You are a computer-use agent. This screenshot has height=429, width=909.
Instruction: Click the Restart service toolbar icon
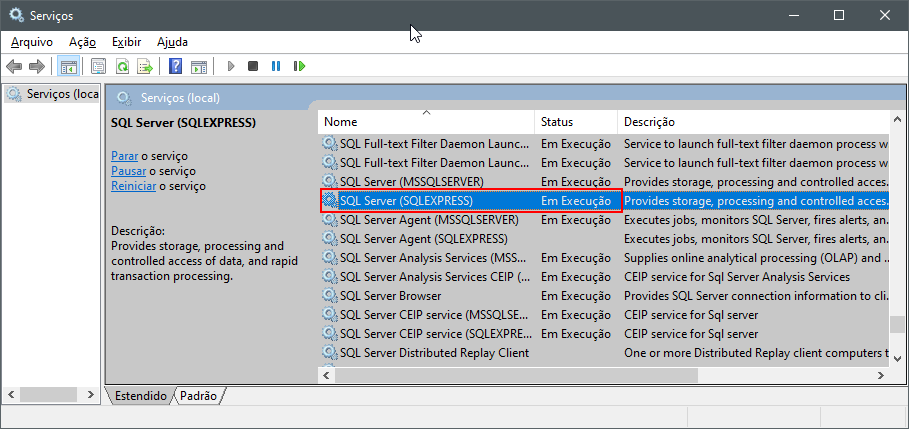pos(299,66)
